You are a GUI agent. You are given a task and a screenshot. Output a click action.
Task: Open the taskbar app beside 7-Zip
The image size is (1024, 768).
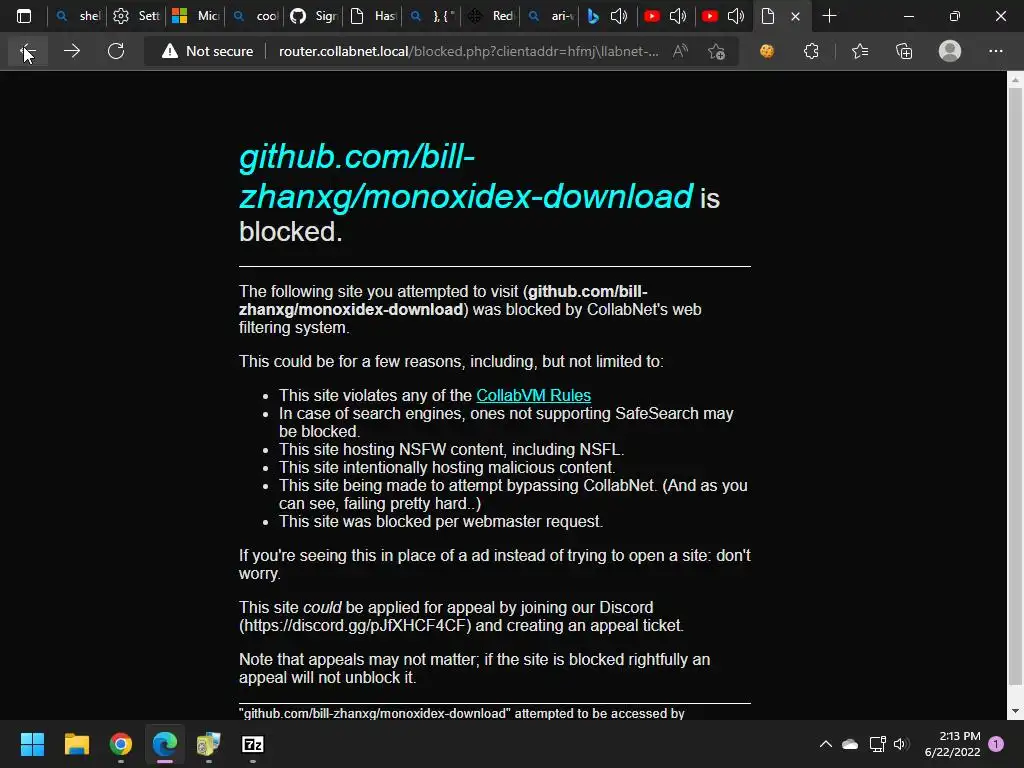pos(209,744)
